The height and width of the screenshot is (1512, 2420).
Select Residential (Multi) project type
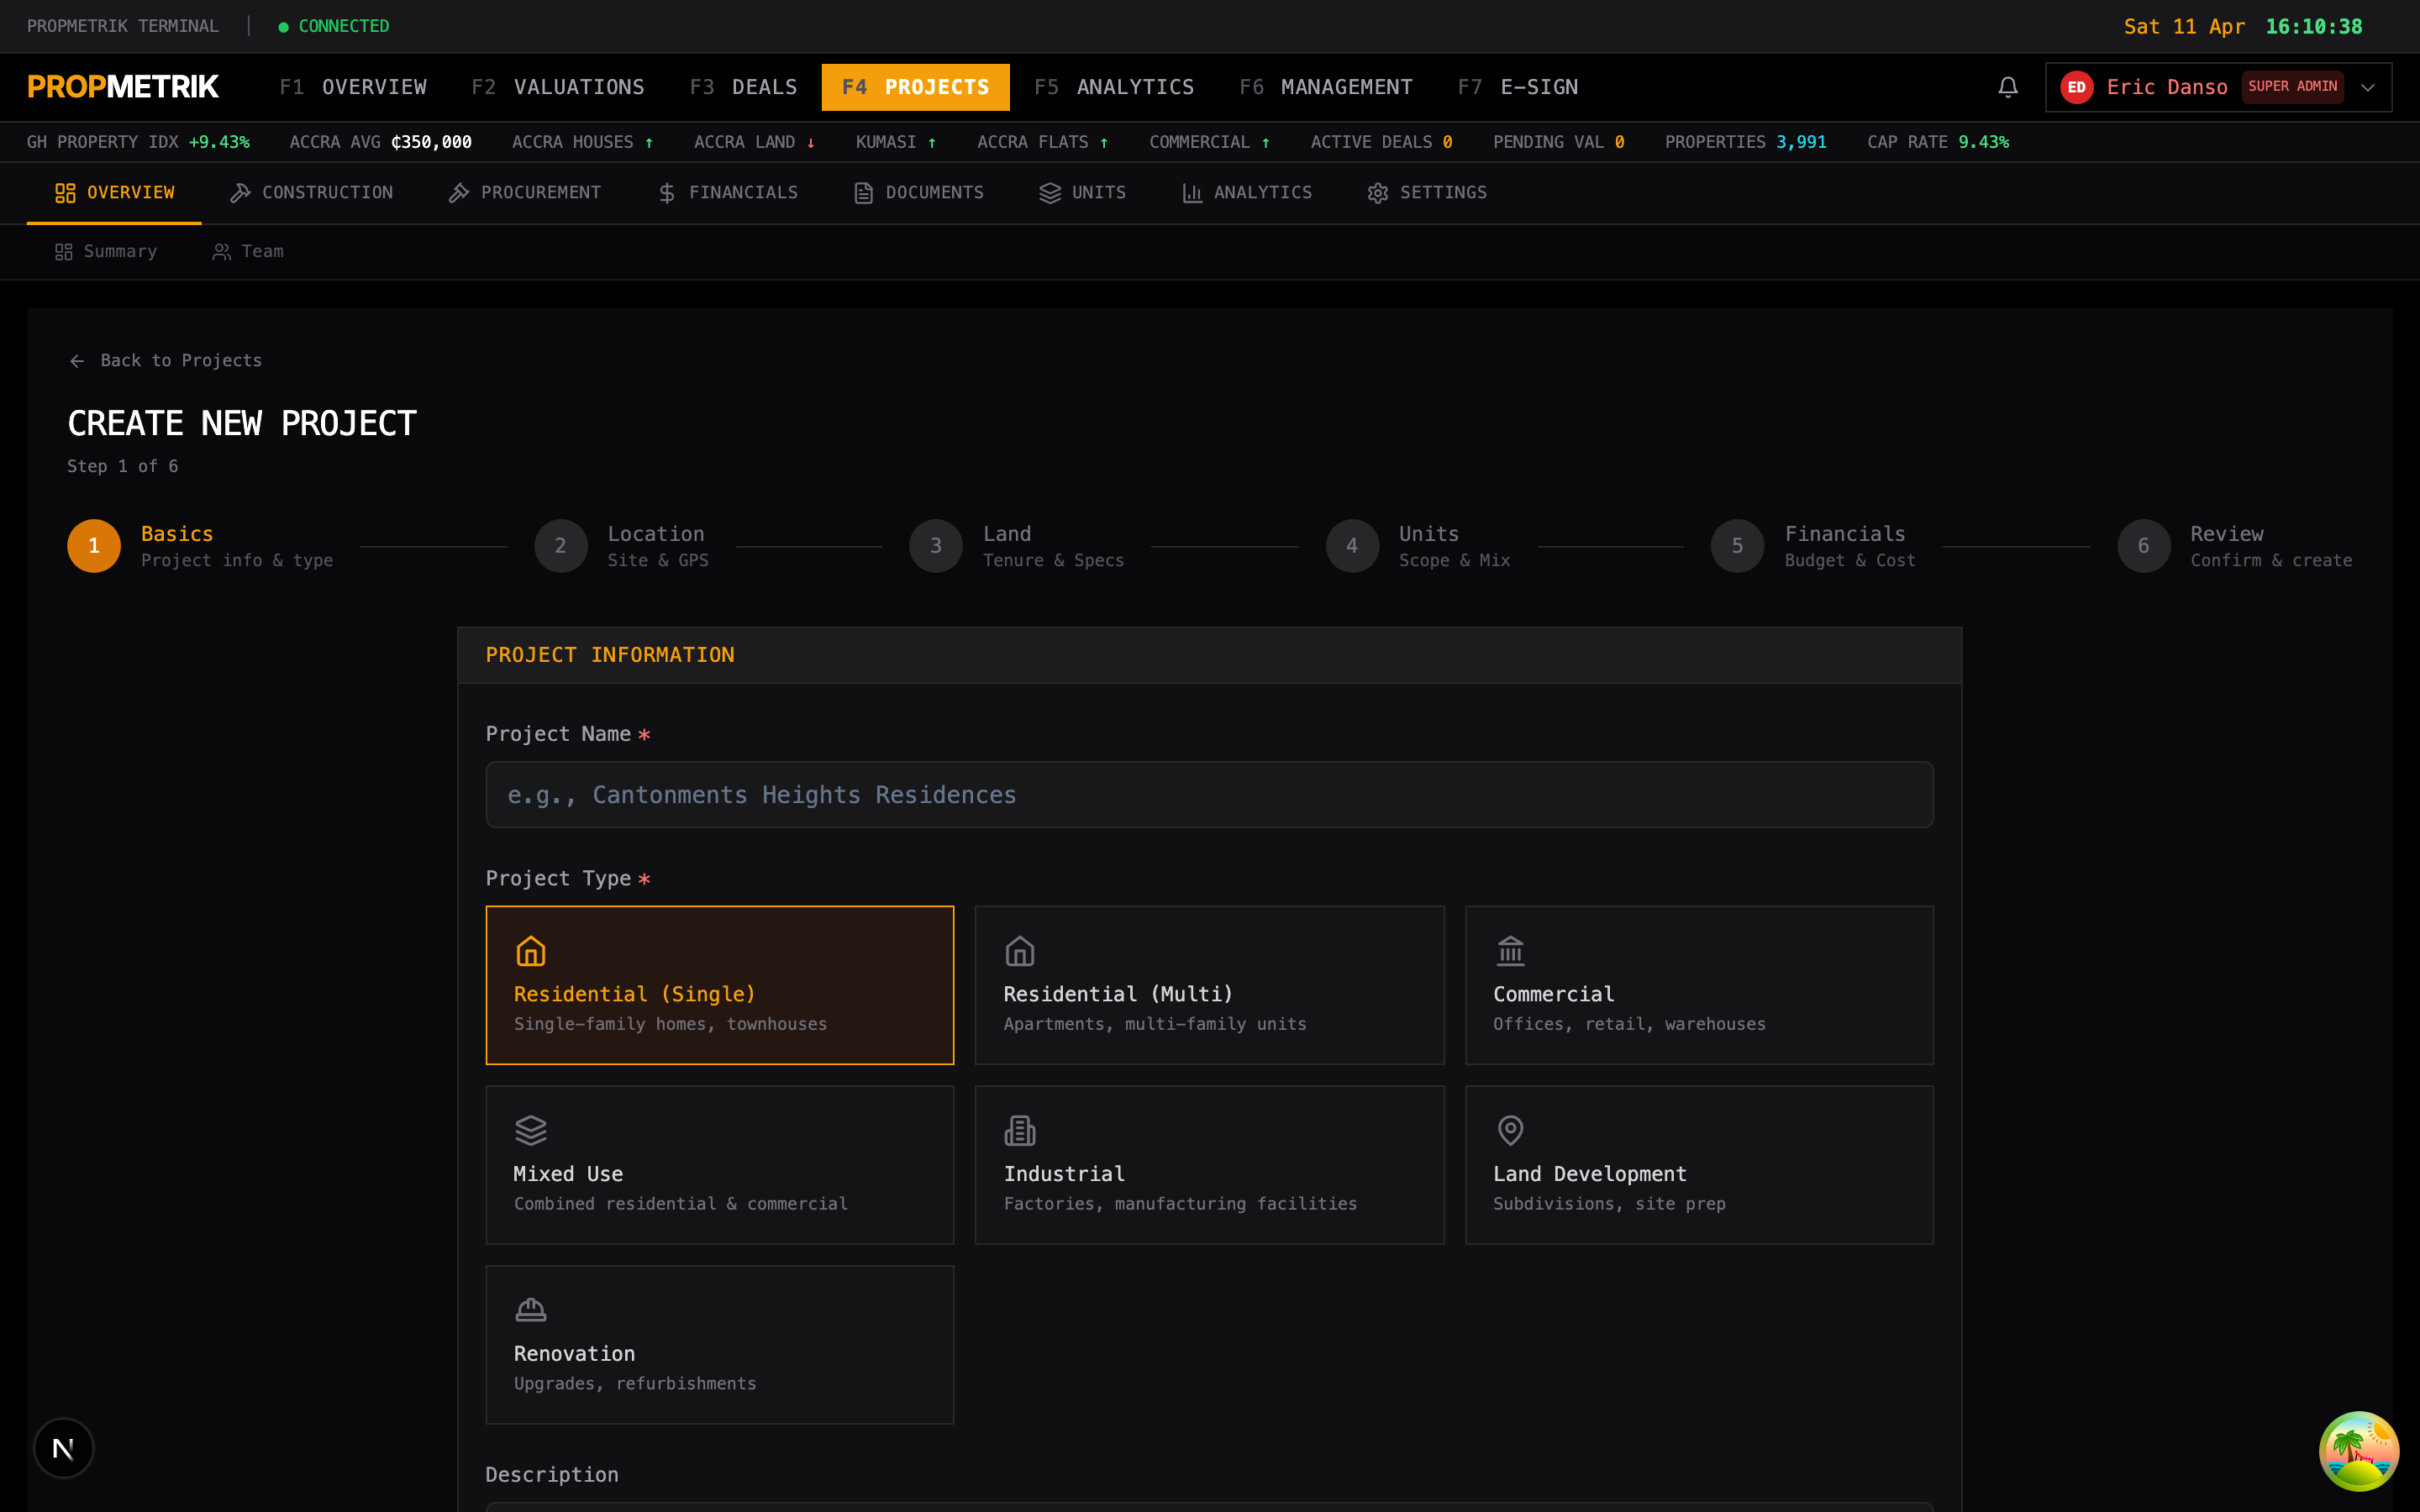[1209, 985]
